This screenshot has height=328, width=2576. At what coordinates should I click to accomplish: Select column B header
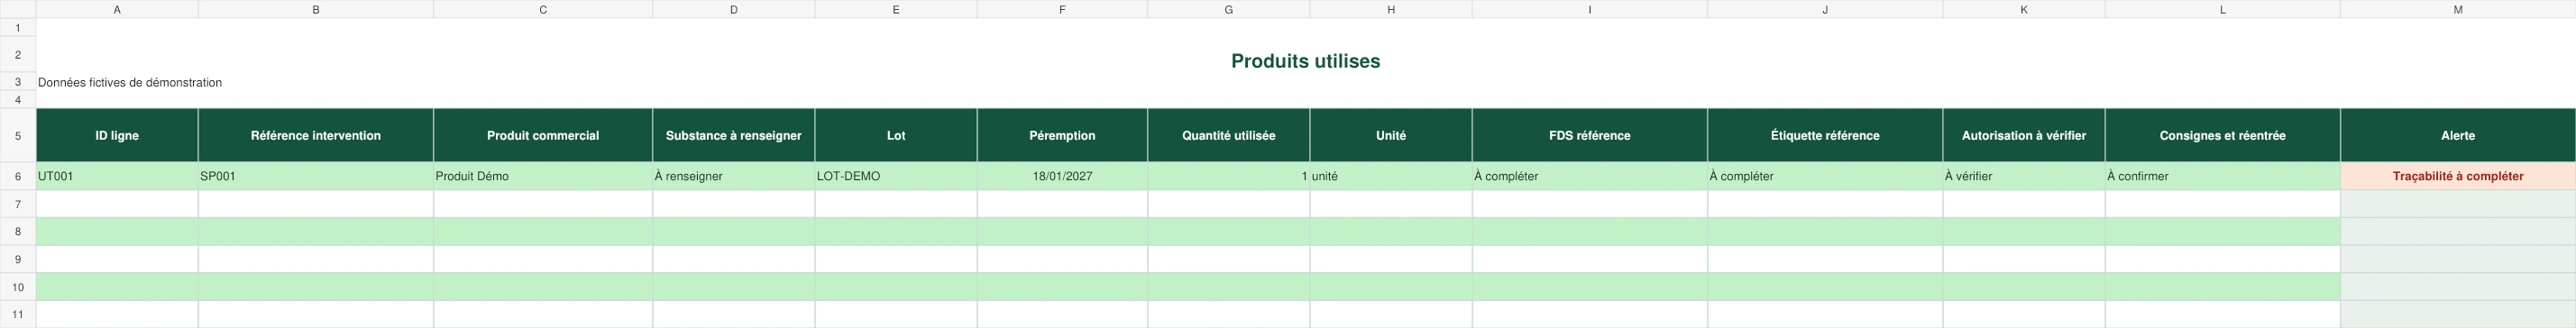coord(316,9)
